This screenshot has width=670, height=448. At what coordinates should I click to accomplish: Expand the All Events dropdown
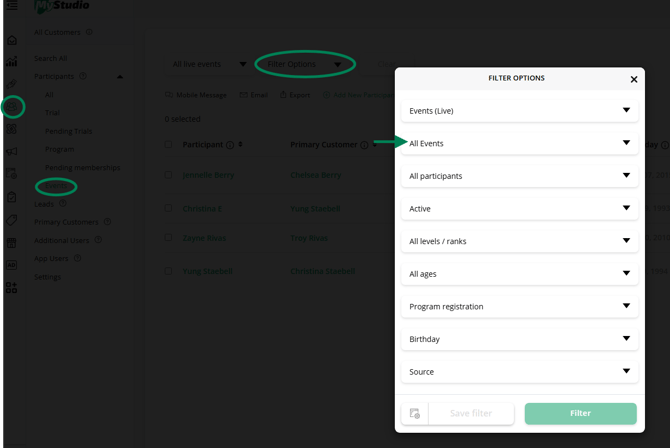coord(519,143)
